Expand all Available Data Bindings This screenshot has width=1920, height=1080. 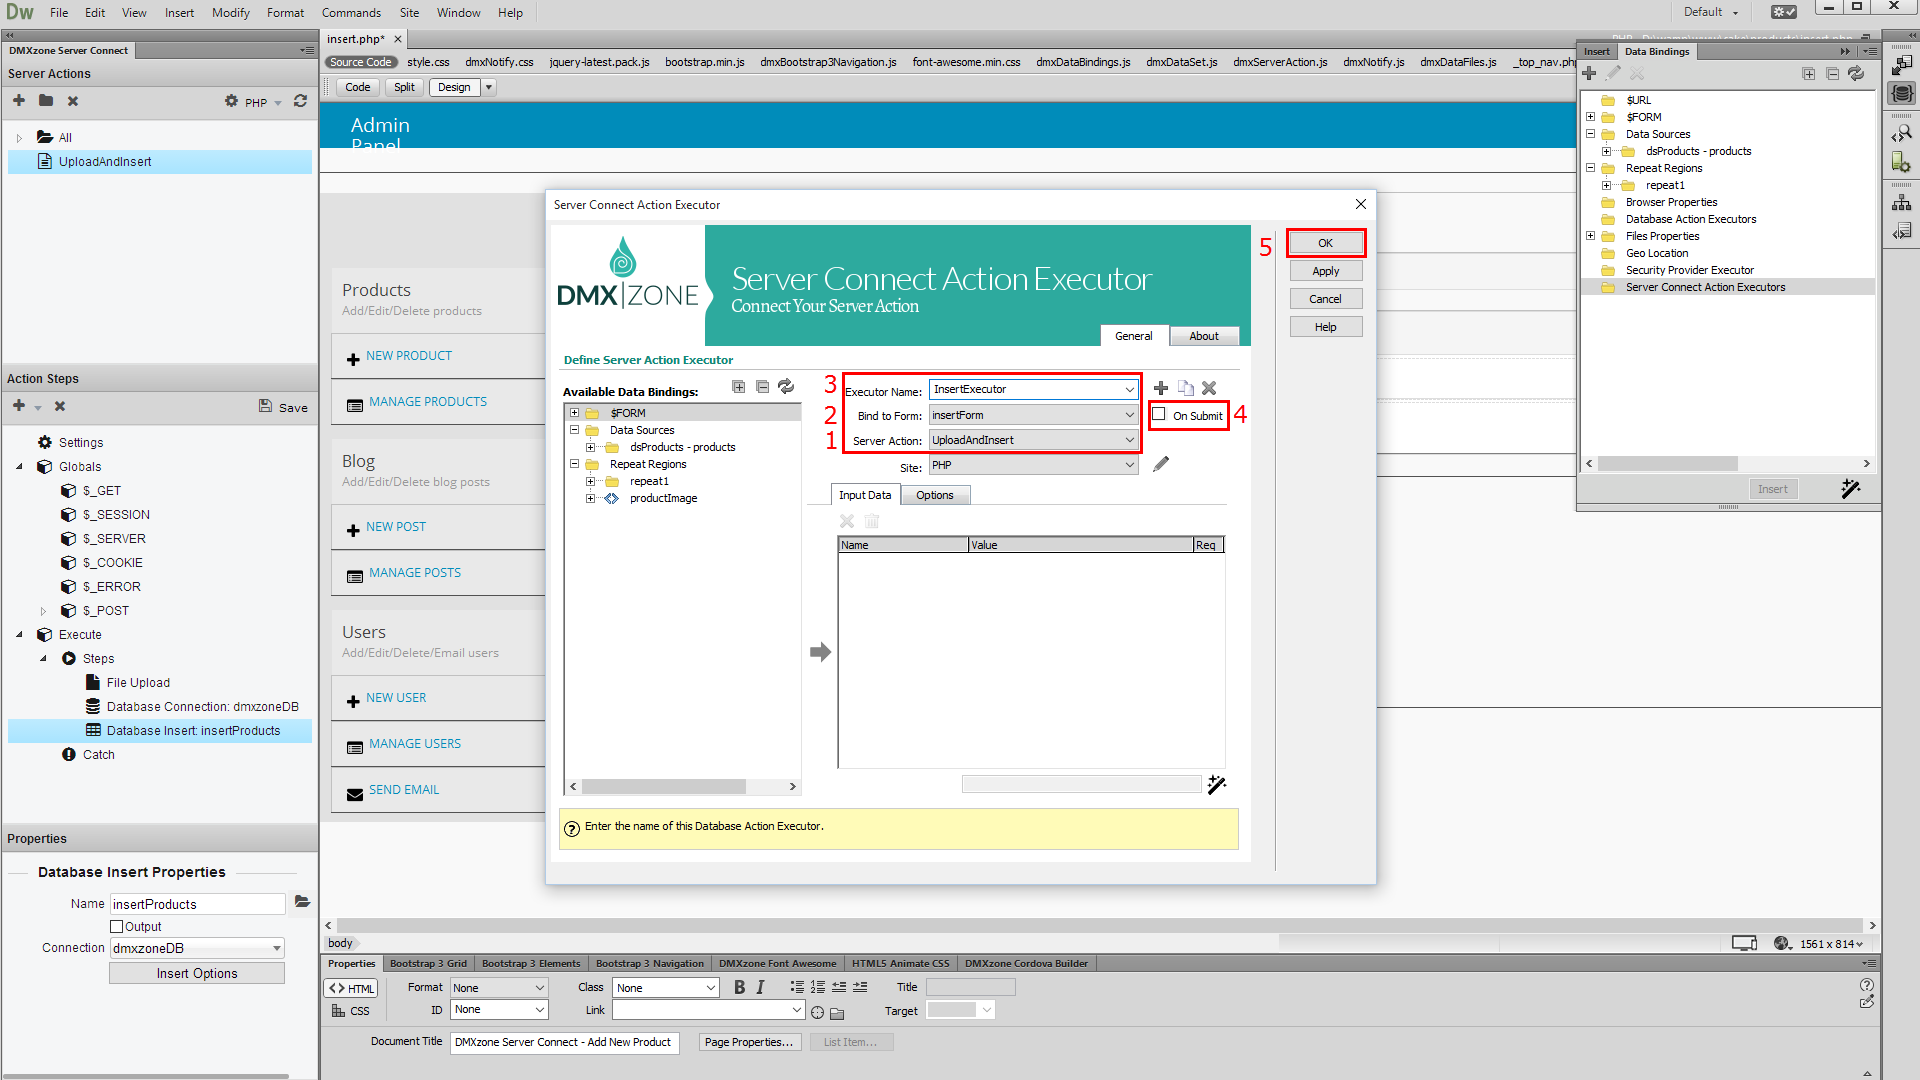click(739, 387)
